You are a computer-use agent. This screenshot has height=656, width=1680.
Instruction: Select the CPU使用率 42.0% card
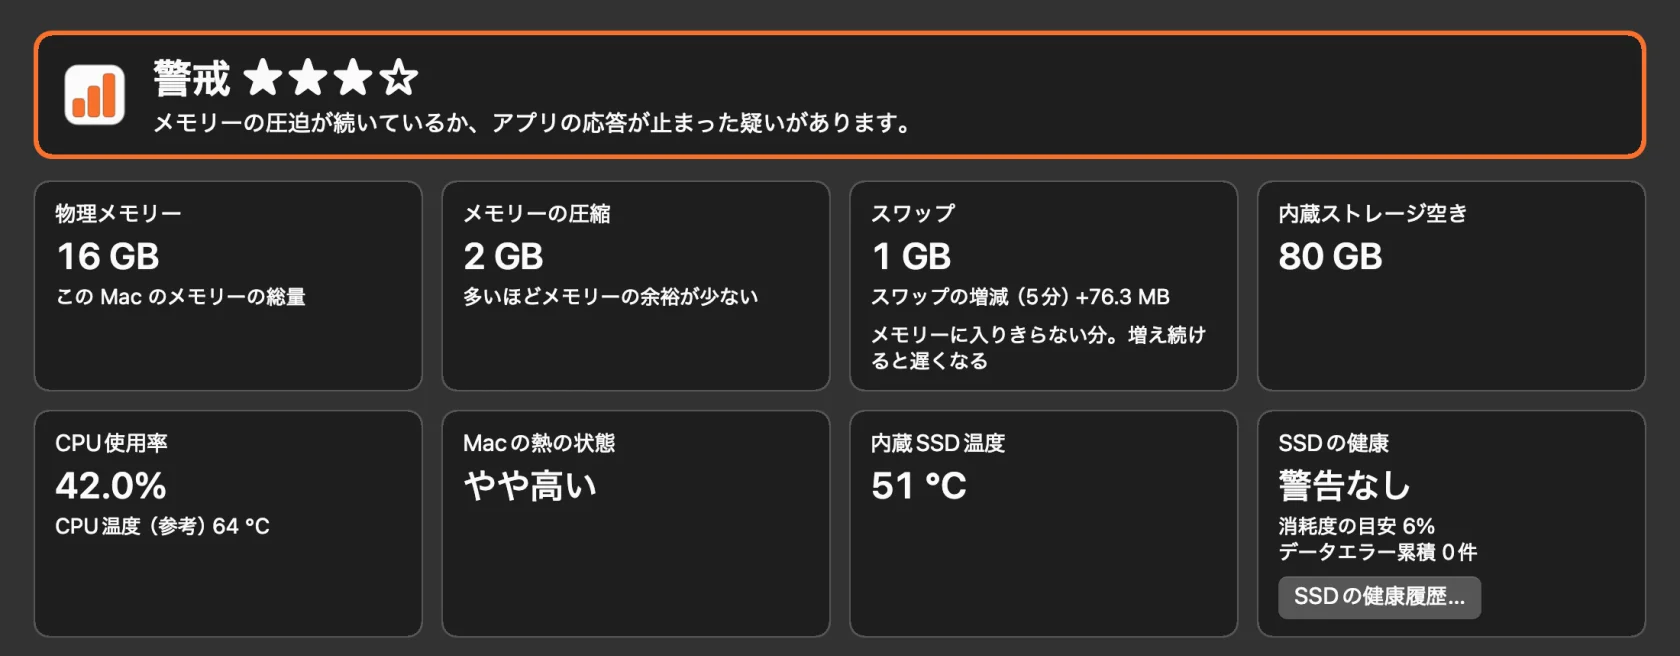pyautogui.click(x=228, y=524)
